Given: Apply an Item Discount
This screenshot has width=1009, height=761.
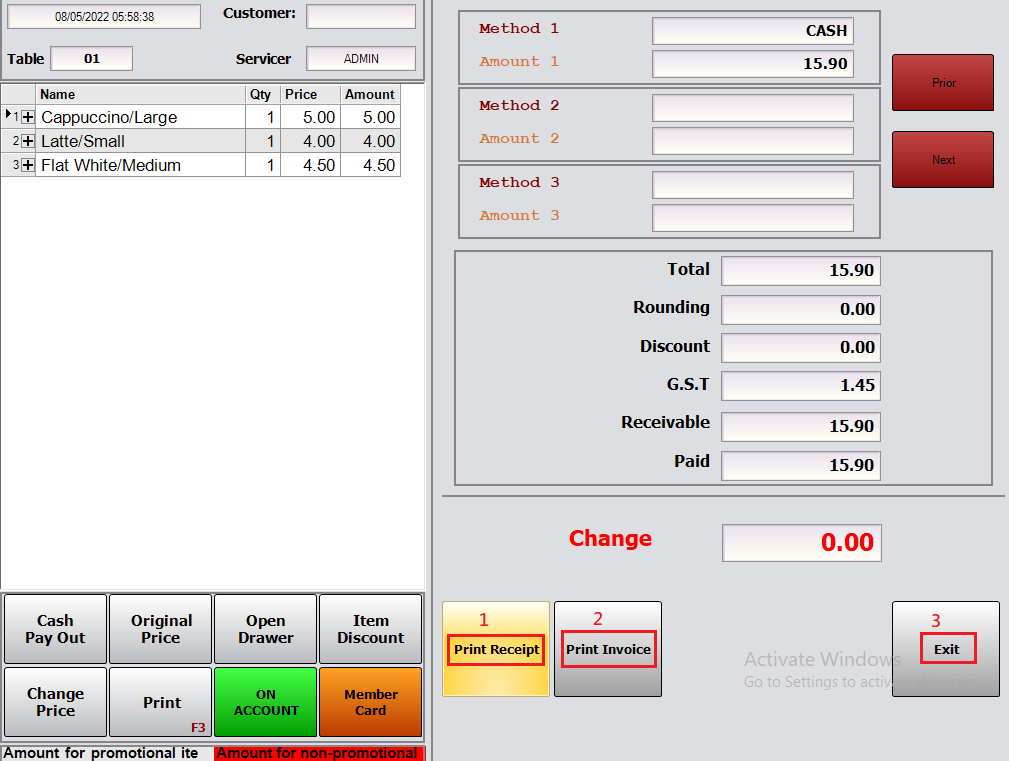Looking at the screenshot, I should [x=371, y=628].
